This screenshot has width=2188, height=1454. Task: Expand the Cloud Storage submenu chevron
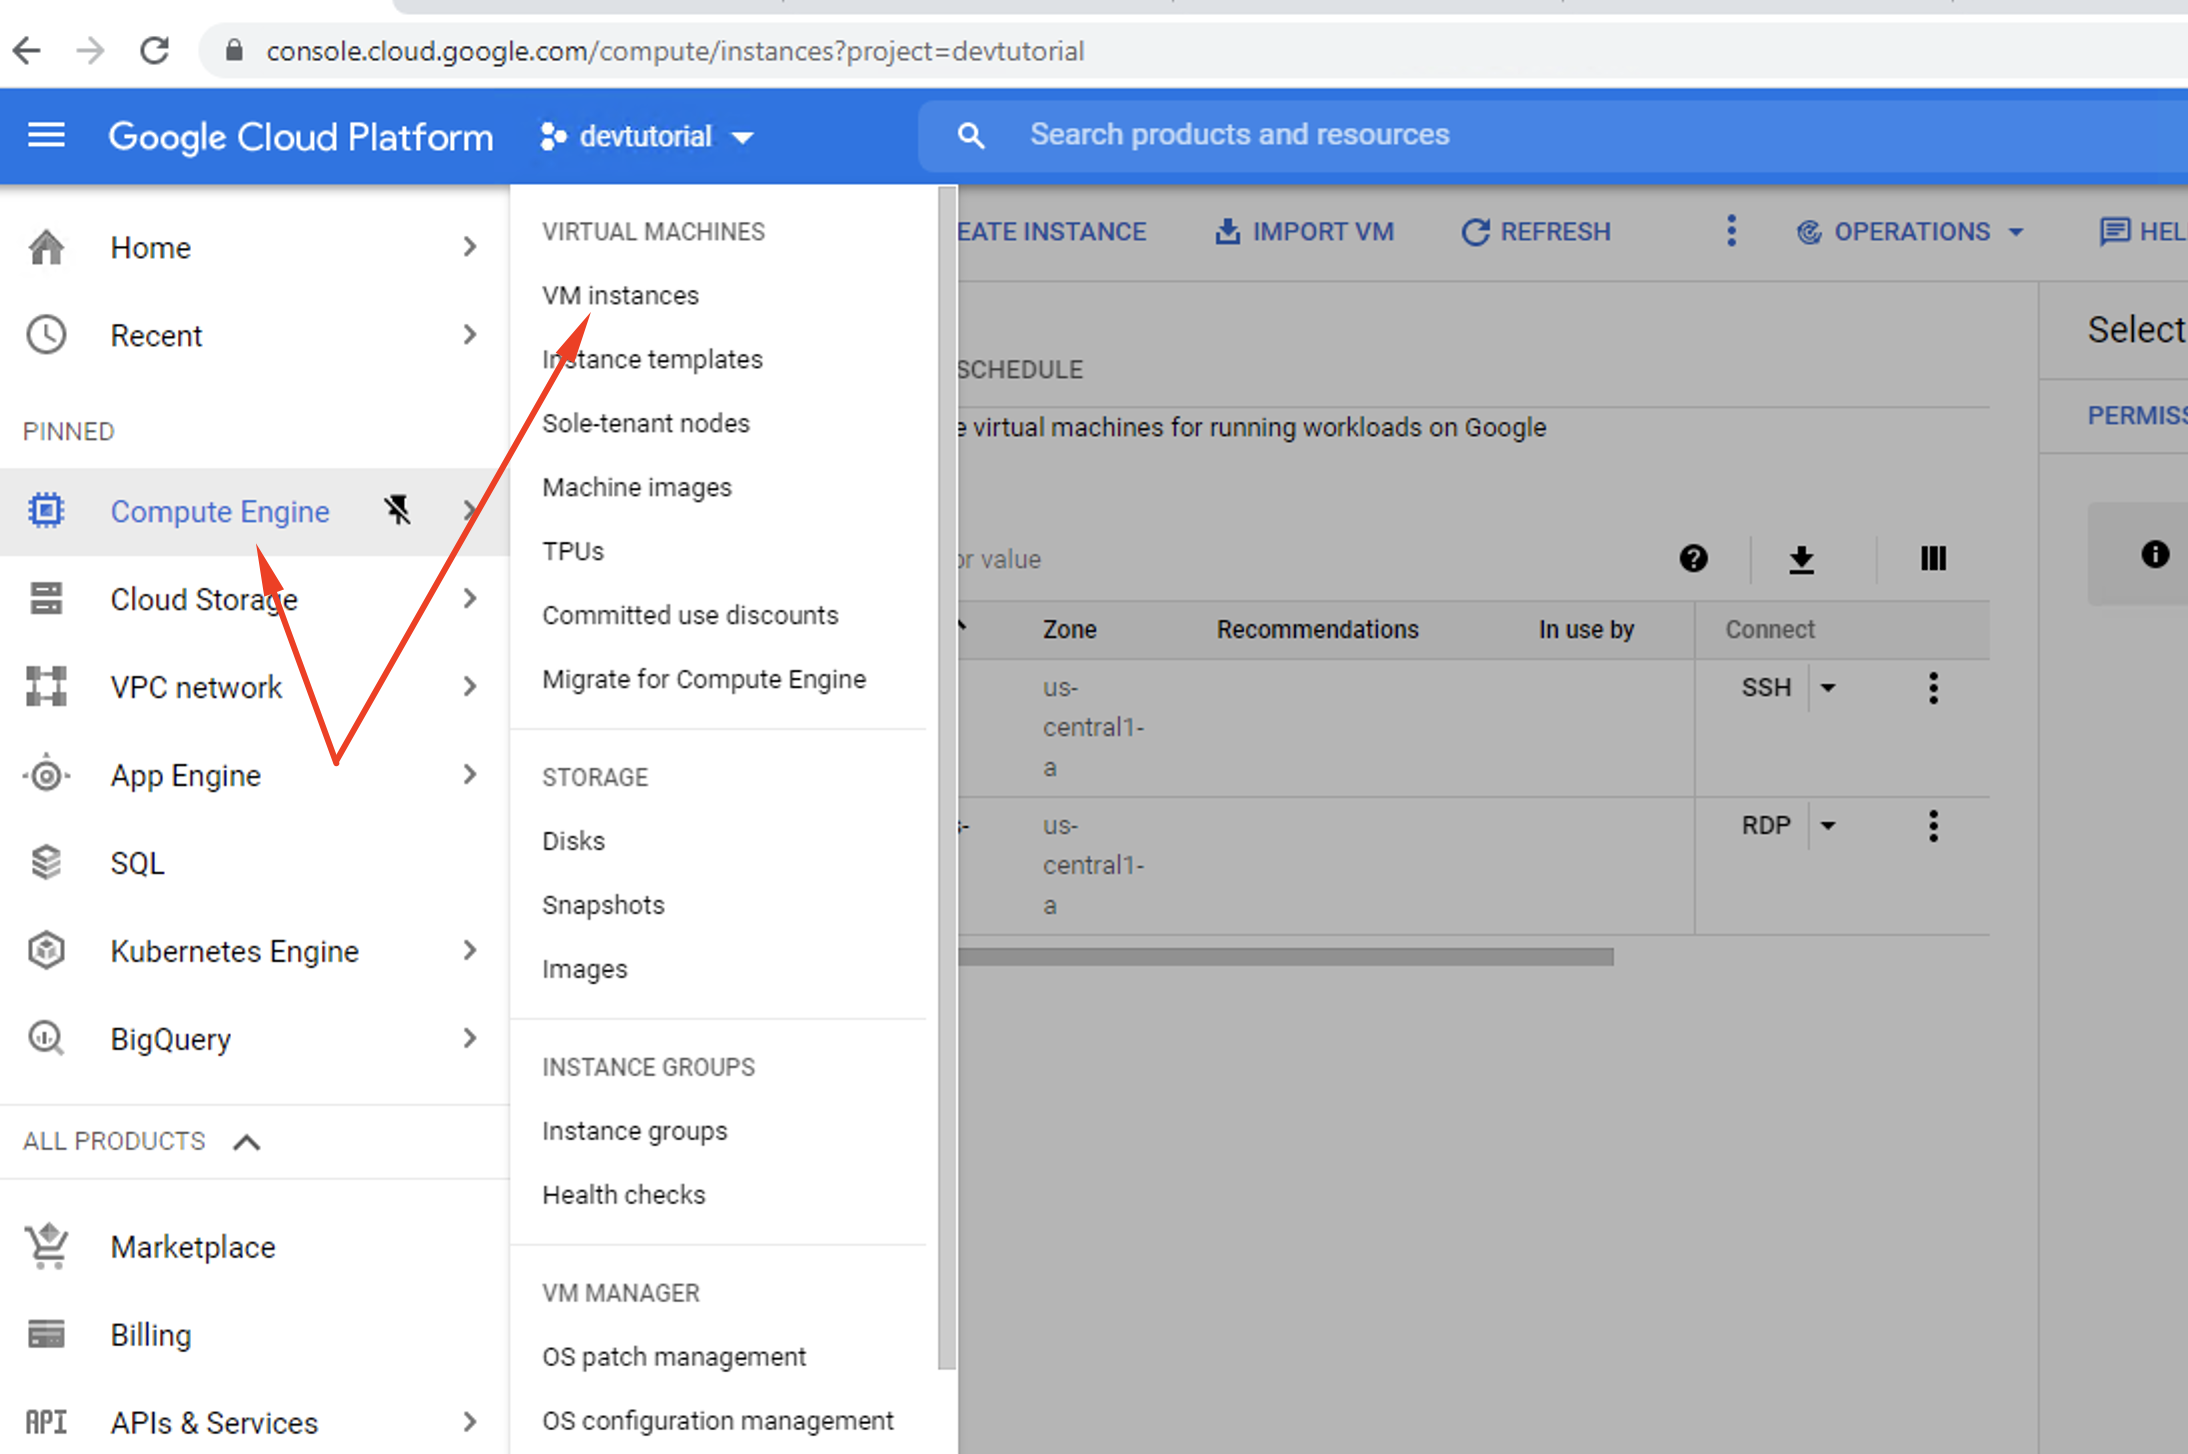[x=470, y=598]
